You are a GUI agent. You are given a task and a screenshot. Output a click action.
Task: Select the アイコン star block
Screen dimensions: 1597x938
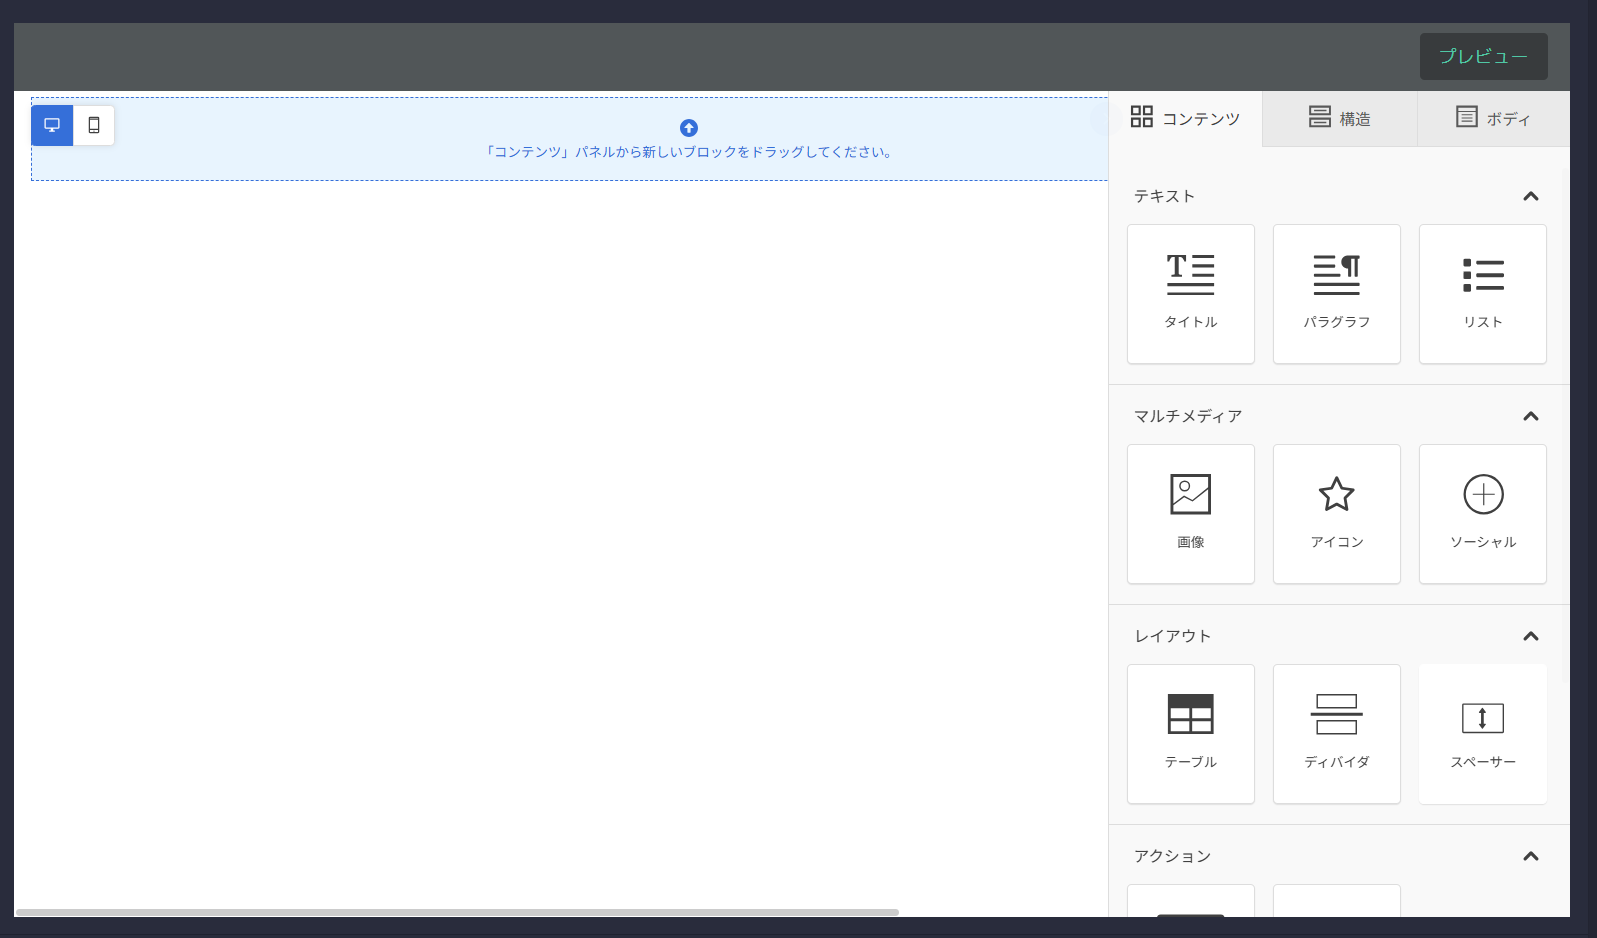(1337, 514)
